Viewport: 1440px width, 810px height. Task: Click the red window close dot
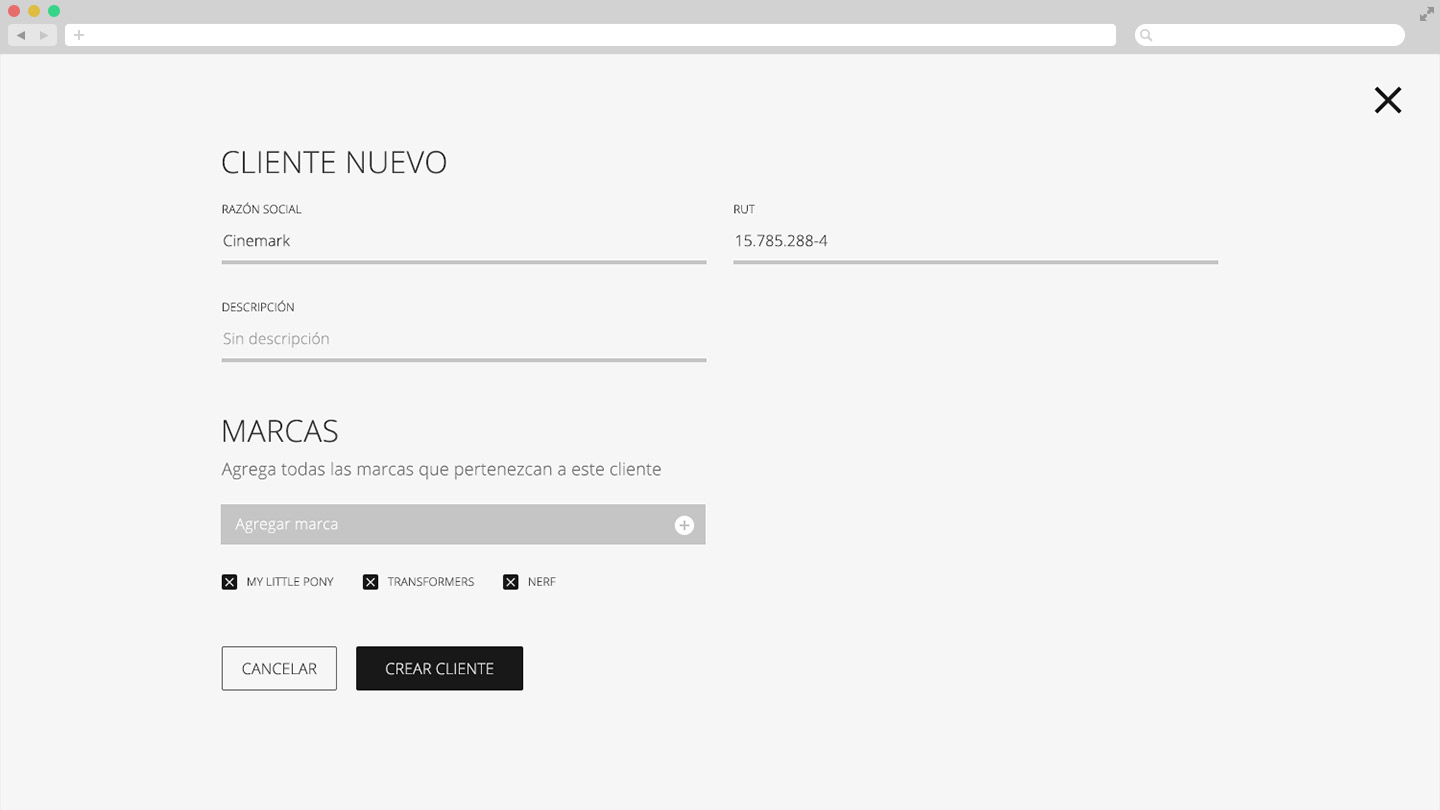click(x=14, y=11)
